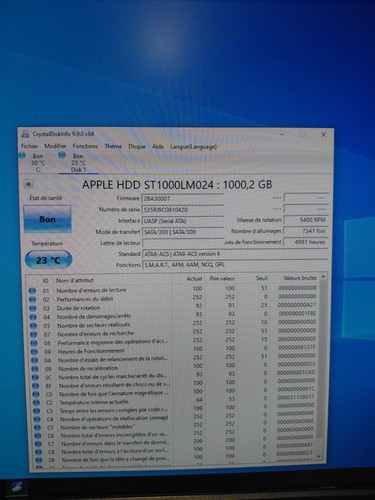The height and width of the screenshot is (500, 375).
Task: Click the Interface field UASP (Serial ATA)
Action: coord(183,221)
